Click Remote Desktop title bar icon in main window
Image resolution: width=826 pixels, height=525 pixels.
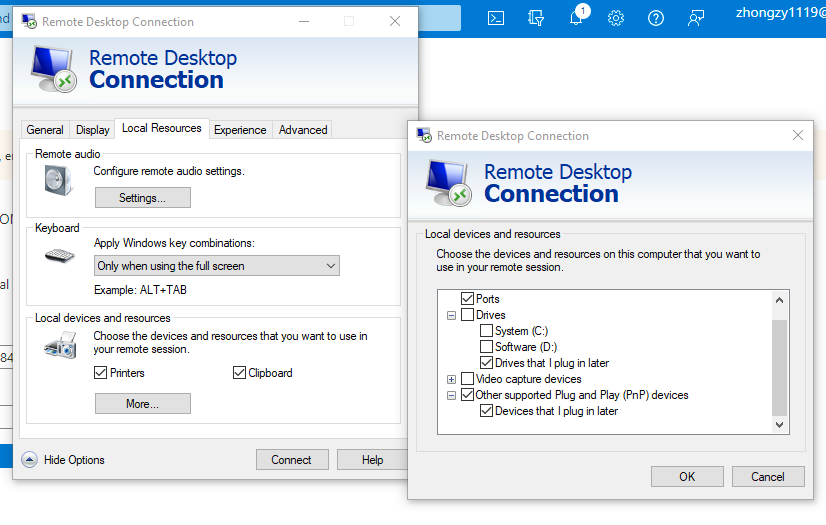(x=29, y=22)
